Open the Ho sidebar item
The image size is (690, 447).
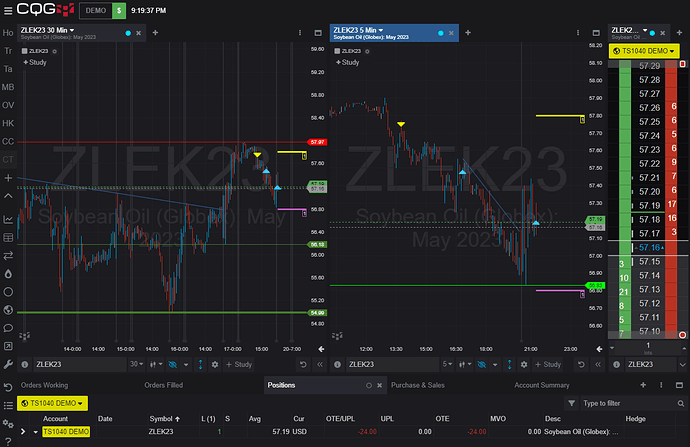coord(8,33)
